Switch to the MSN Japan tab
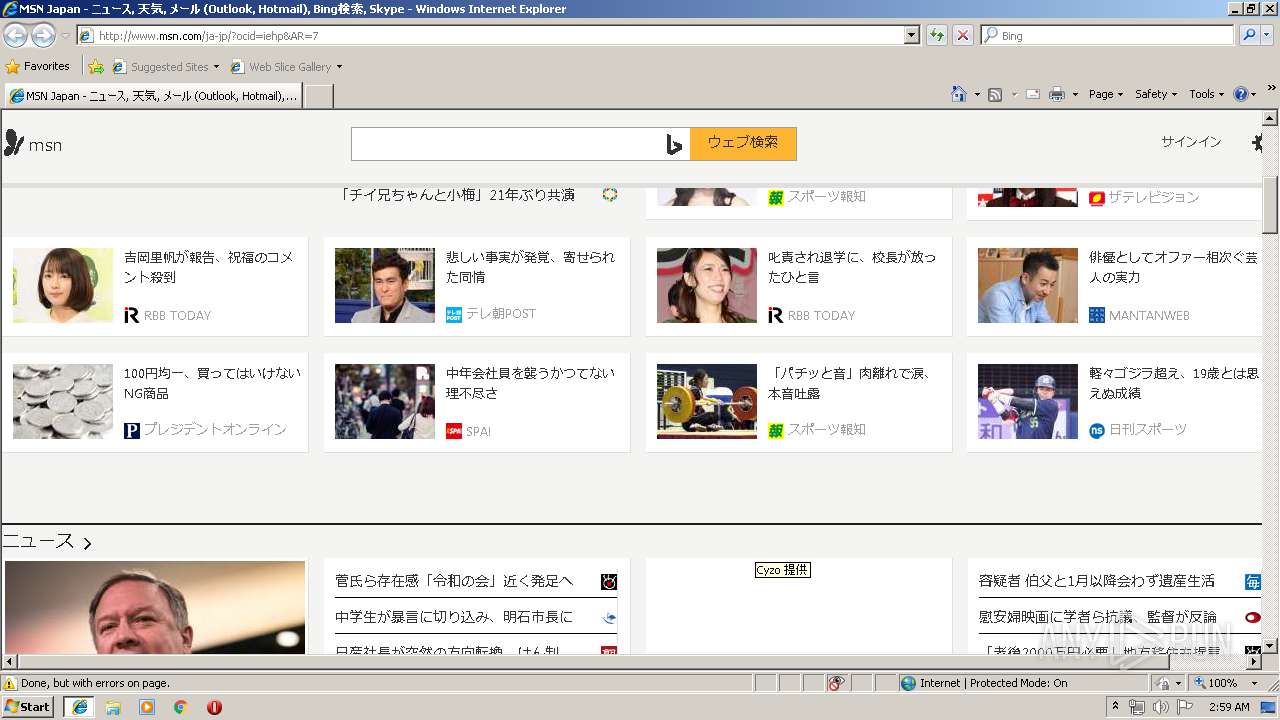Viewport: 1280px width, 720px height. click(153, 96)
